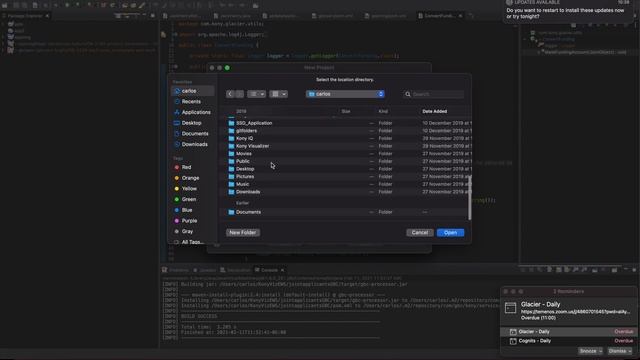The width and height of the screenshot is (640, 360).
Task: Open the Glacier - Daily zoom link
Action: pyautogui.click(x=576, y=312)
